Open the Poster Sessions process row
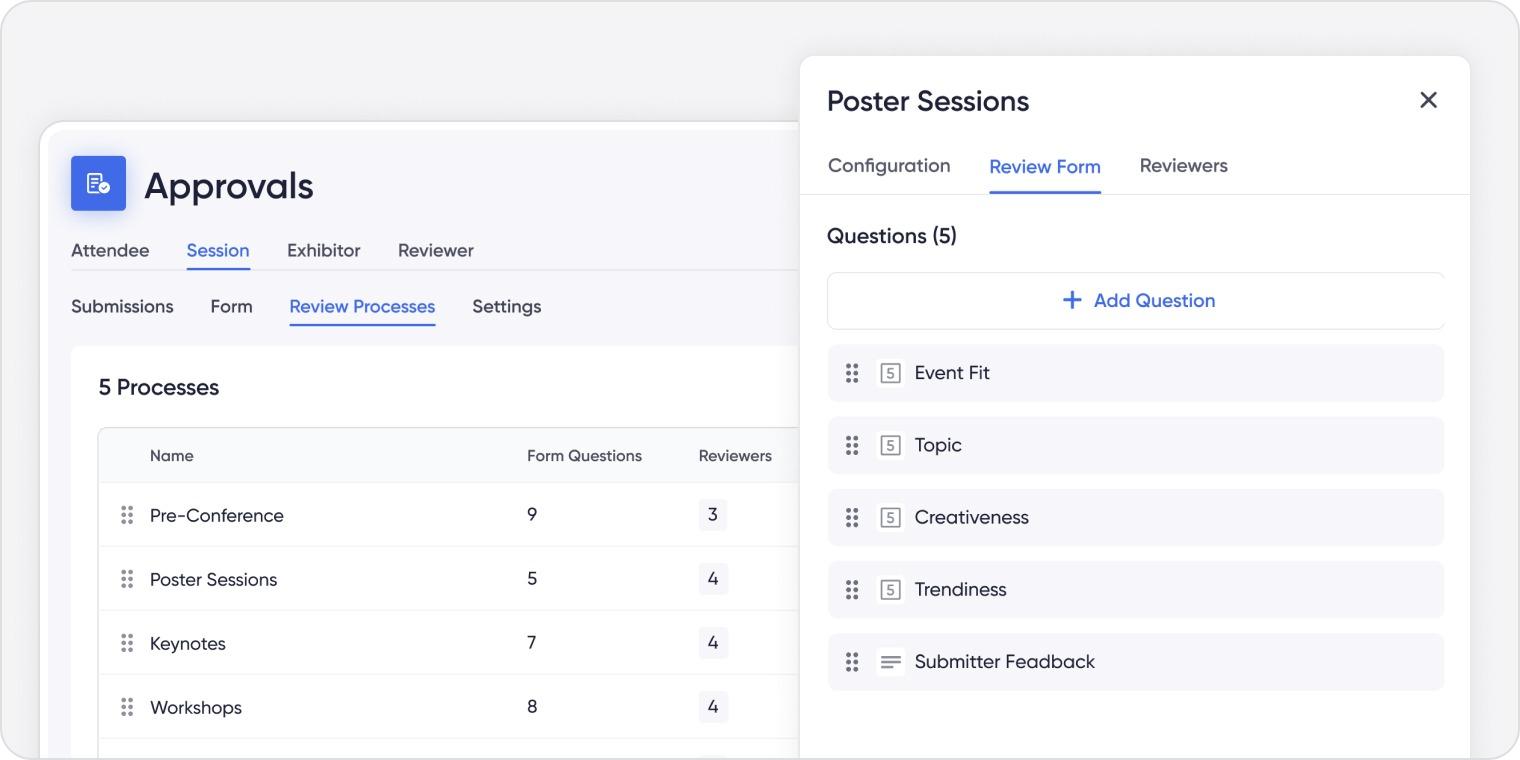Screen dimensions: 1520x760 (448, 579)
